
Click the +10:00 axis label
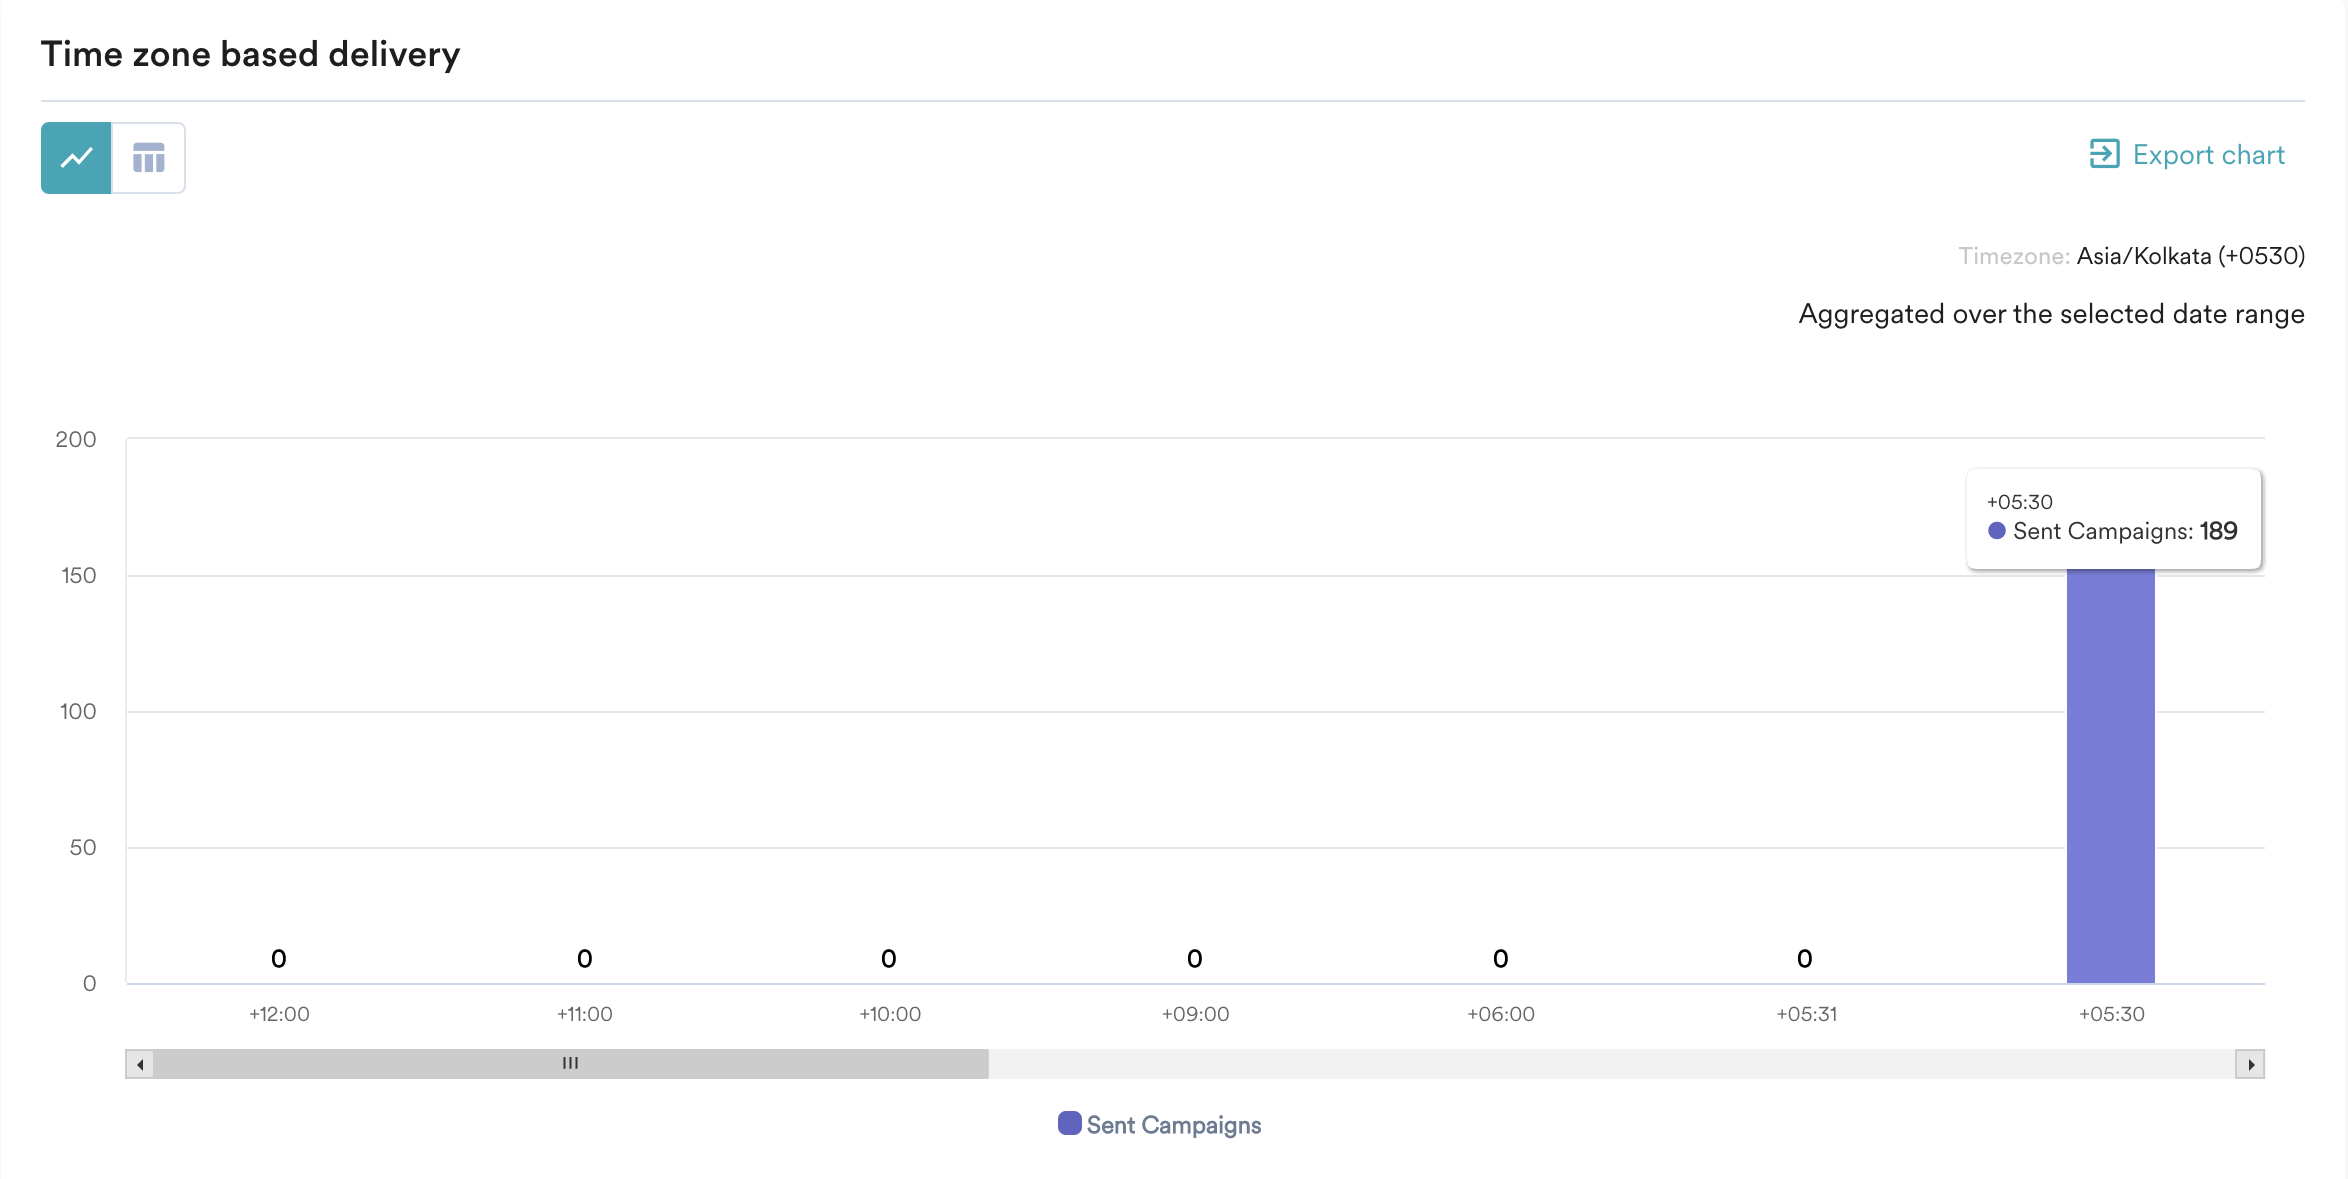(x=890, y=1014)
